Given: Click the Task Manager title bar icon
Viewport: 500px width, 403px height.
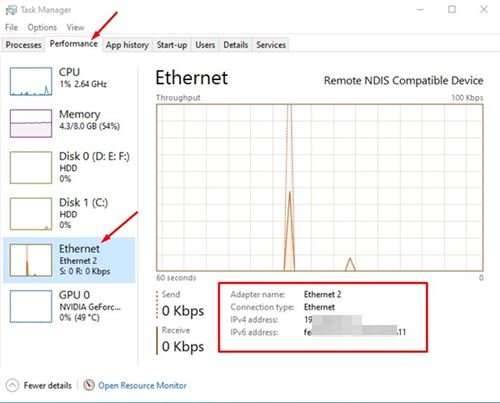Looking at the screenshot, I should [x=11, y=10].
